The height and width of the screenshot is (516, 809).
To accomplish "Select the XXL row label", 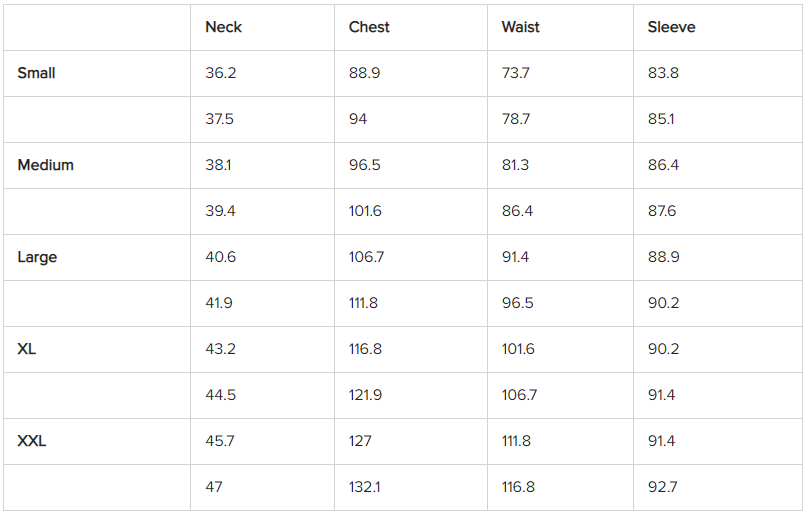I will click(32, 441).
